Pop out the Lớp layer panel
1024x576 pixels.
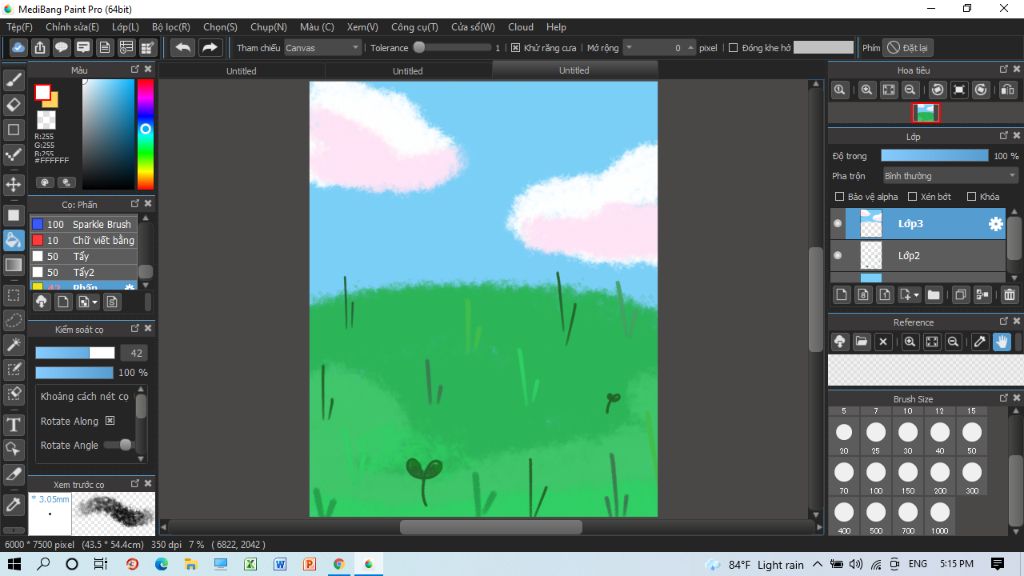tap(1004, 136)
